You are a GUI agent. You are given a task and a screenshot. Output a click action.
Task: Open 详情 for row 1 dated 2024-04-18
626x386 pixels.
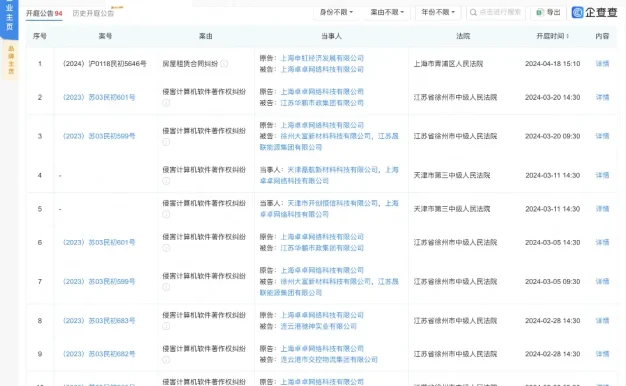[x=602, y=63]
